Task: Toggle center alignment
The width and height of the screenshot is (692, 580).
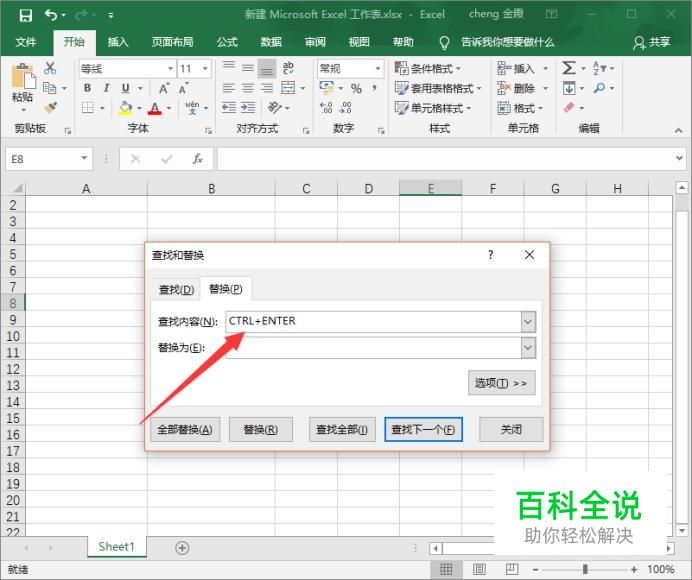Action: (248, 88)
